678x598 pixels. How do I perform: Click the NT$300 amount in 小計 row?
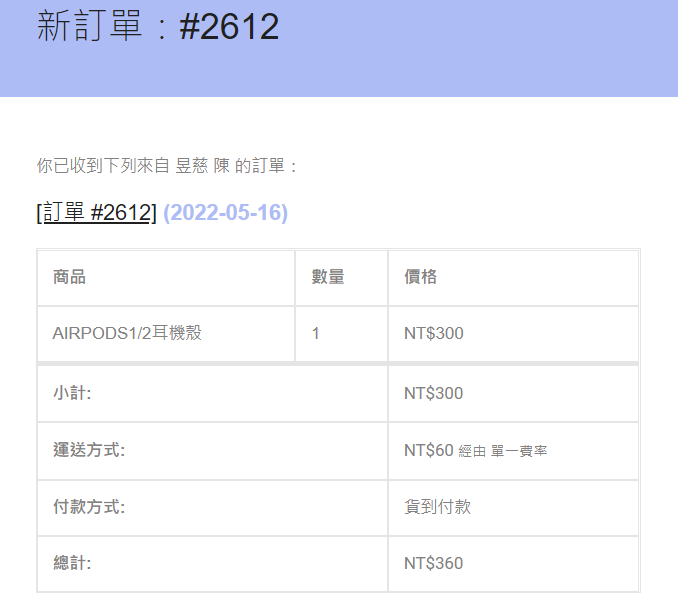pos(434,393)
